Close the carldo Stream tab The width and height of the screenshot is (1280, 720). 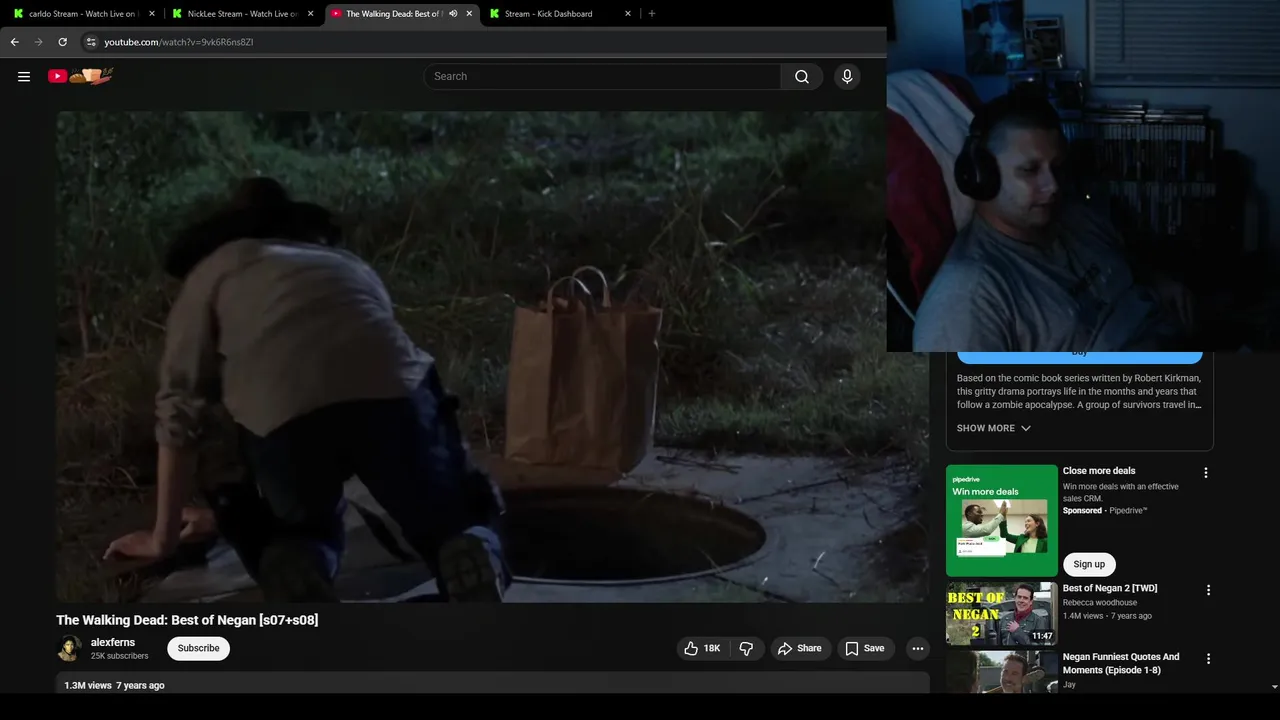click(x=152, y=14)
